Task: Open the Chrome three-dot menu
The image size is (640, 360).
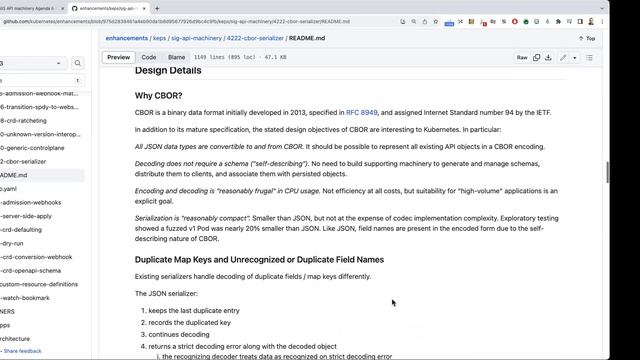Action: [602, 22]
